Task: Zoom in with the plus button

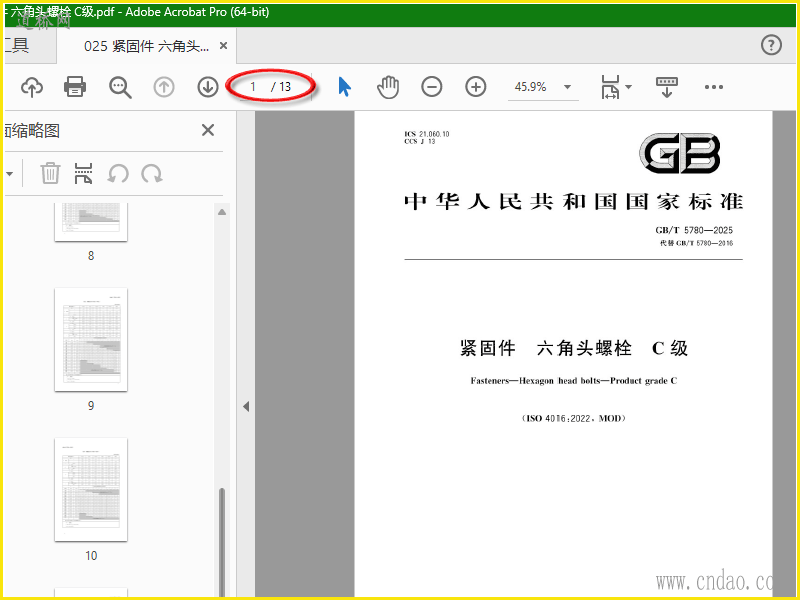Action: point(476,87)
